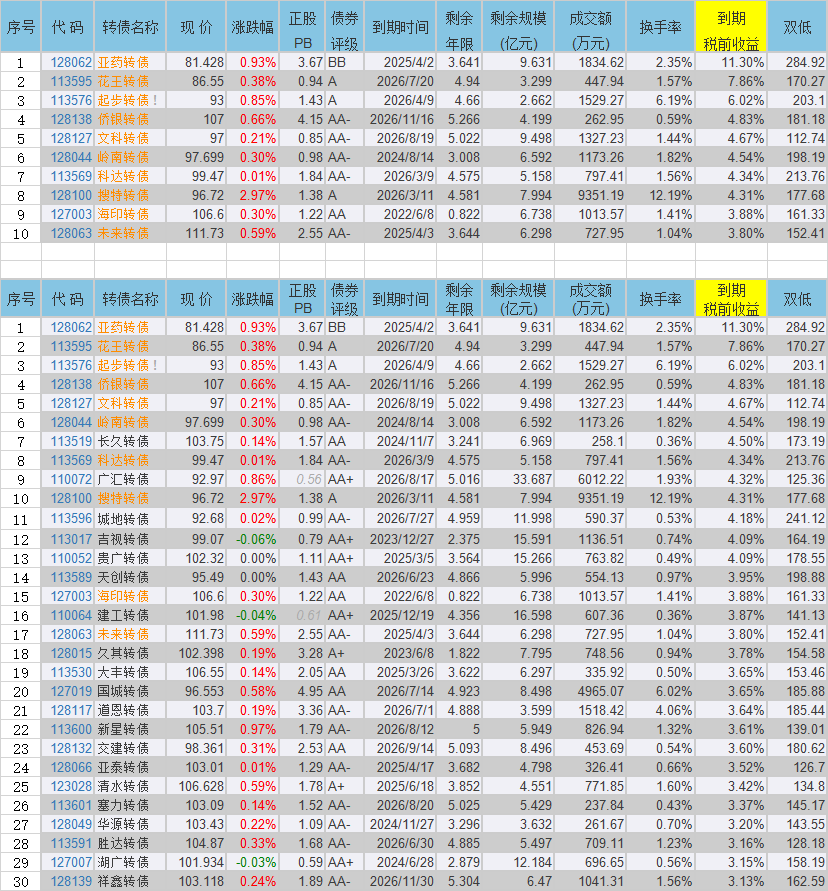This screenshot has height=891, width=828.
Task: Select turnover rate 4.06% of 道恩转债
Action: pyautogui.click(x=674, y=710)
